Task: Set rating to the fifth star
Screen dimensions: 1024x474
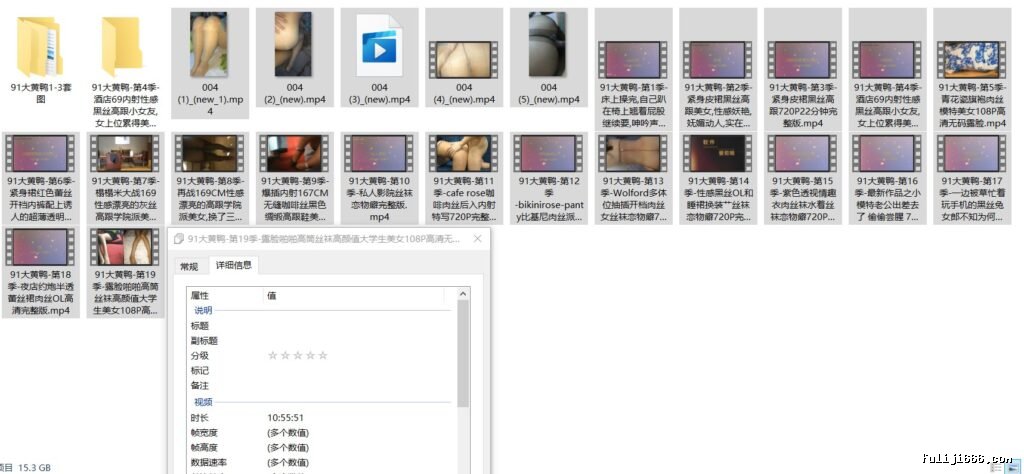Action: coord(323,356)
